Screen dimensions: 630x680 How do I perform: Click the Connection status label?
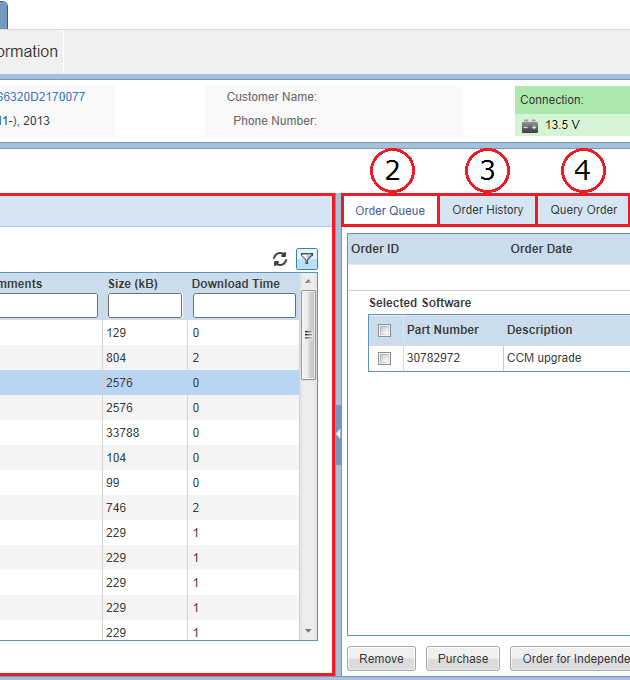552,100
